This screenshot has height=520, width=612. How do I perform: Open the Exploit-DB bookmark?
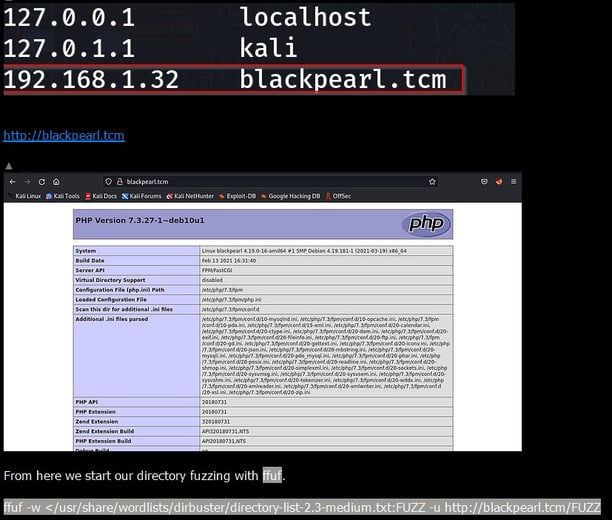pos(237,196)
